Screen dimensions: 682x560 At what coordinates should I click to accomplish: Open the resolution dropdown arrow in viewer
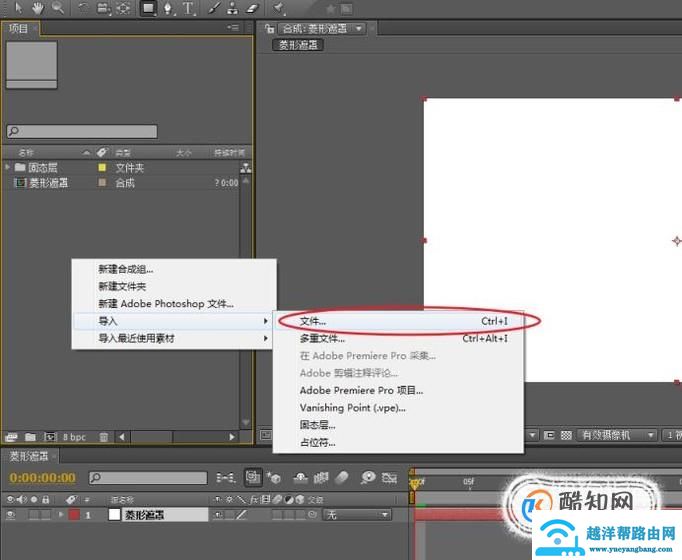tap(533, 435)
